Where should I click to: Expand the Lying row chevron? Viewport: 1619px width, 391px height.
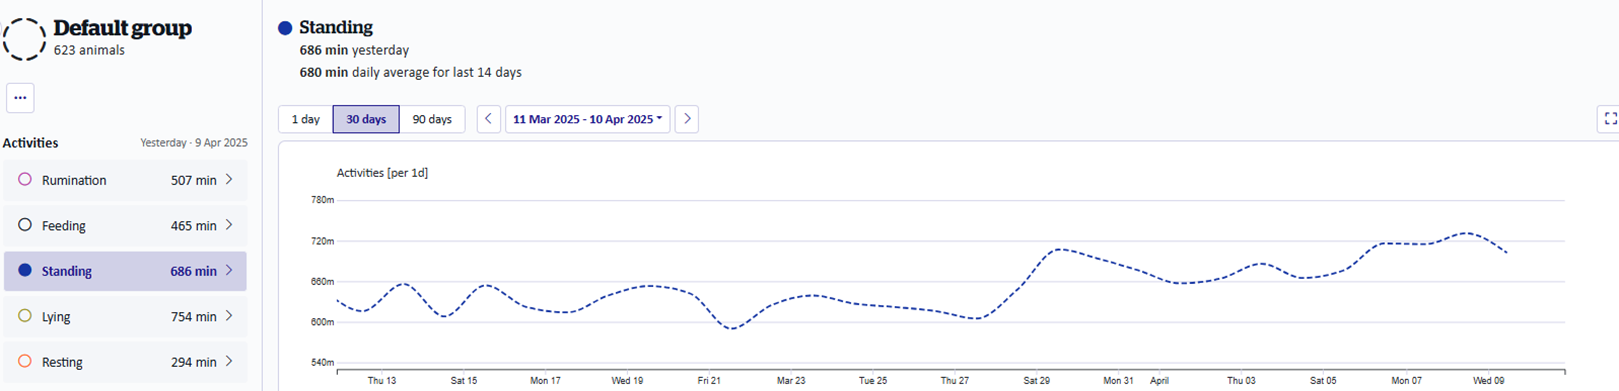[229, 316]
